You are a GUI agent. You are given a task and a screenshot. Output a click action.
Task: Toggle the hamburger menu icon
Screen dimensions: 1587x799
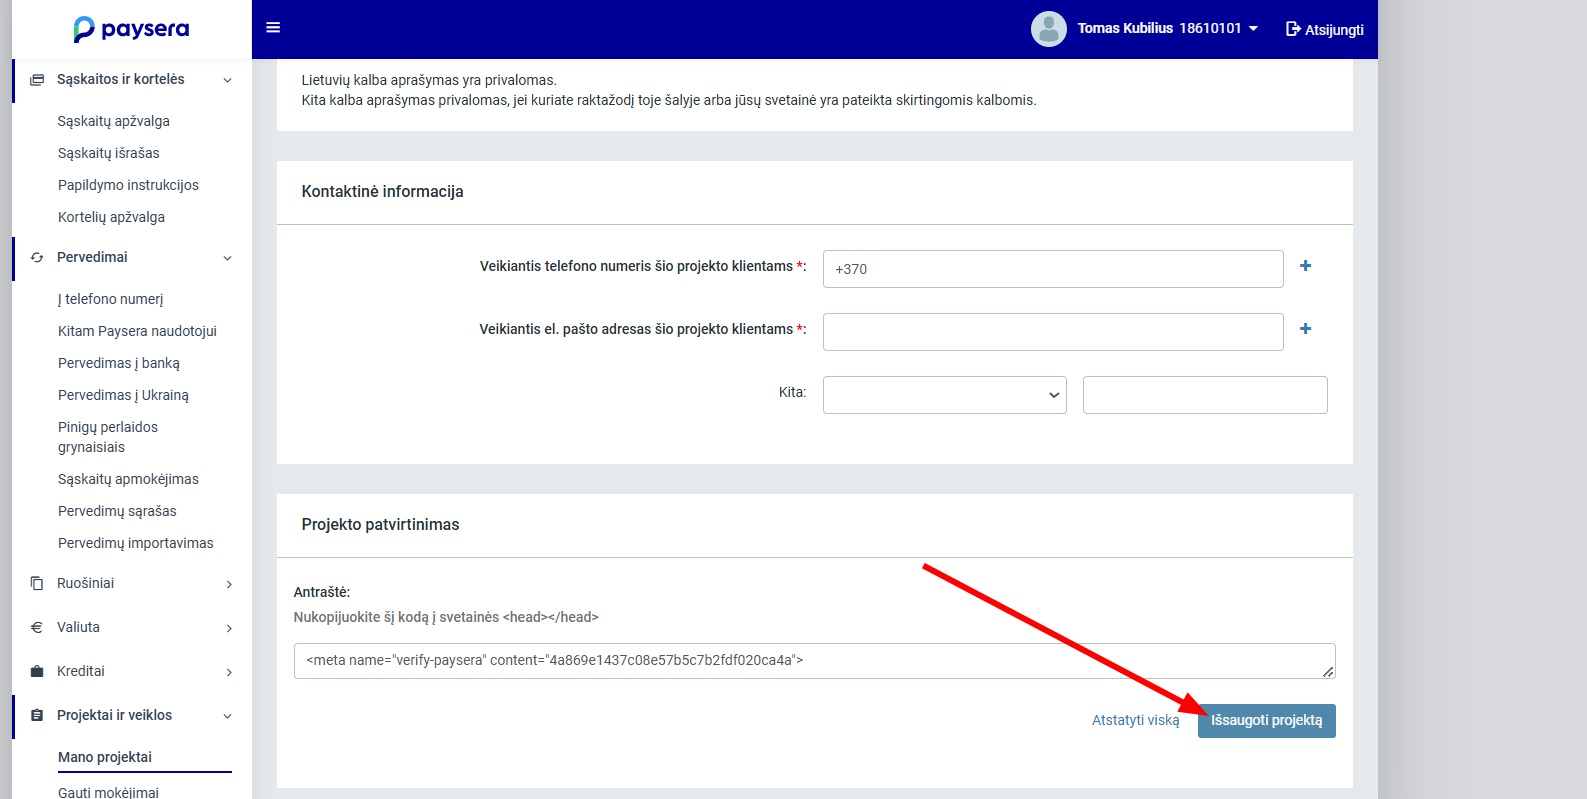pos(273,28)
